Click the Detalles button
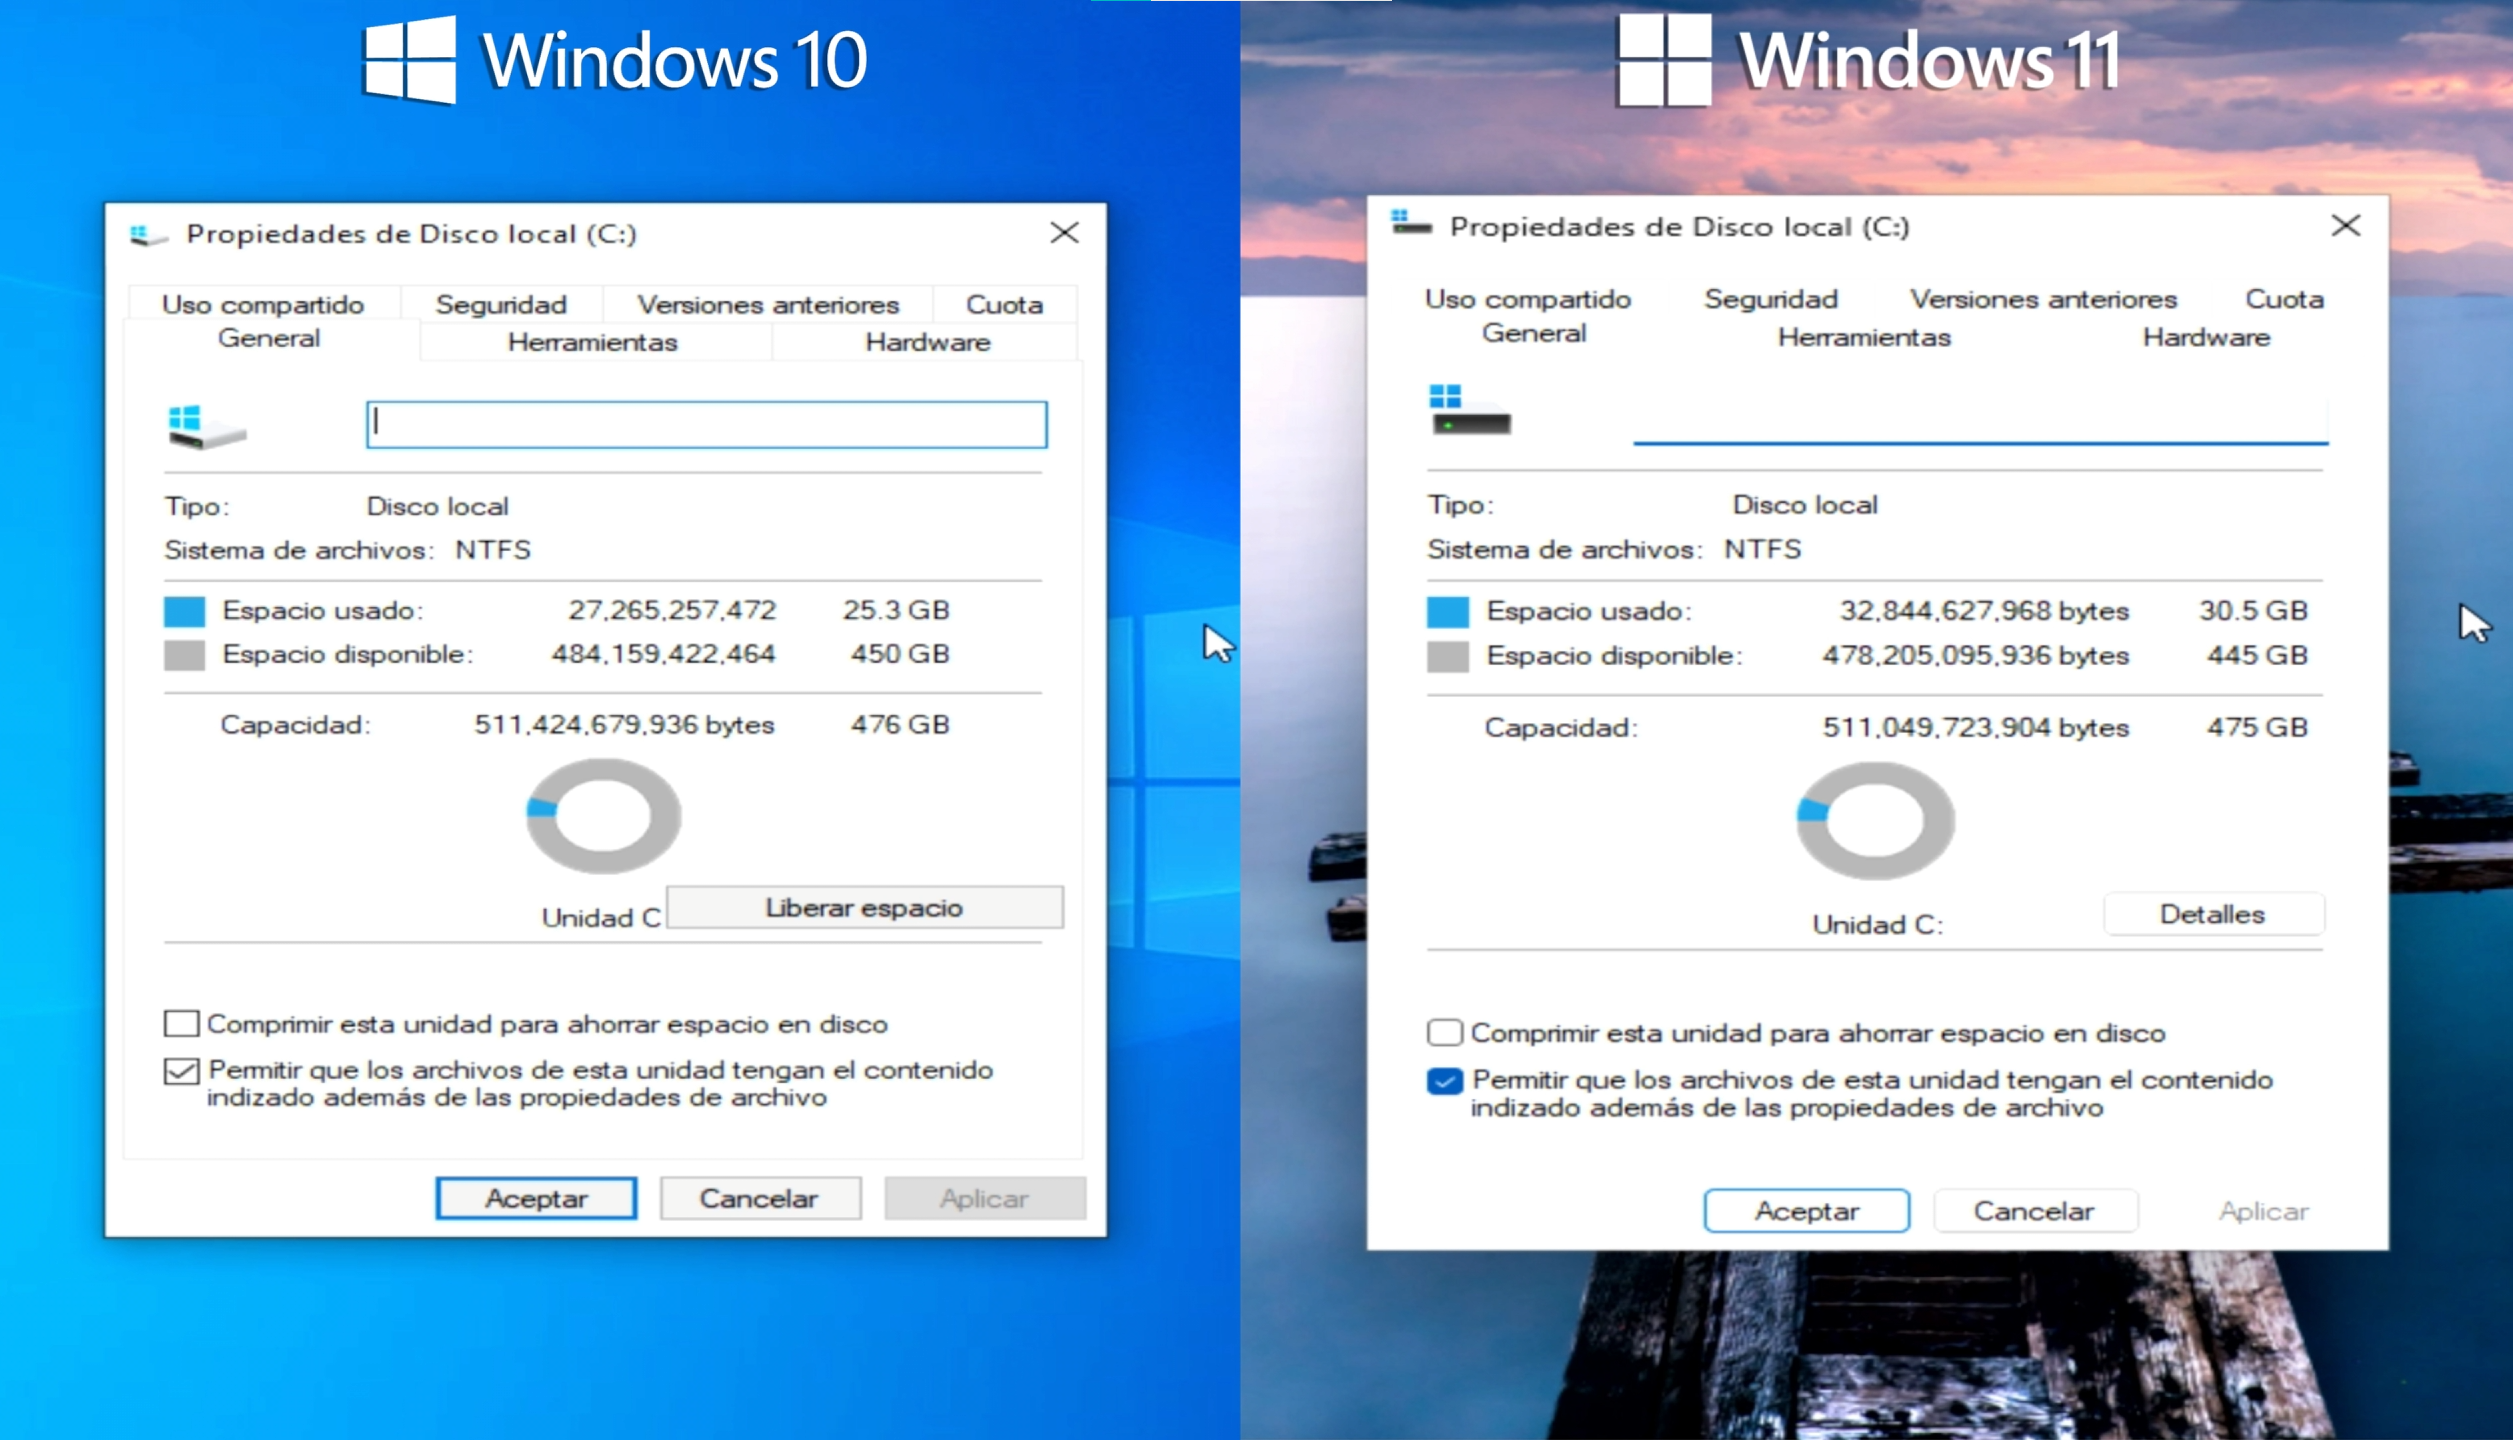 coord(2213,914)
